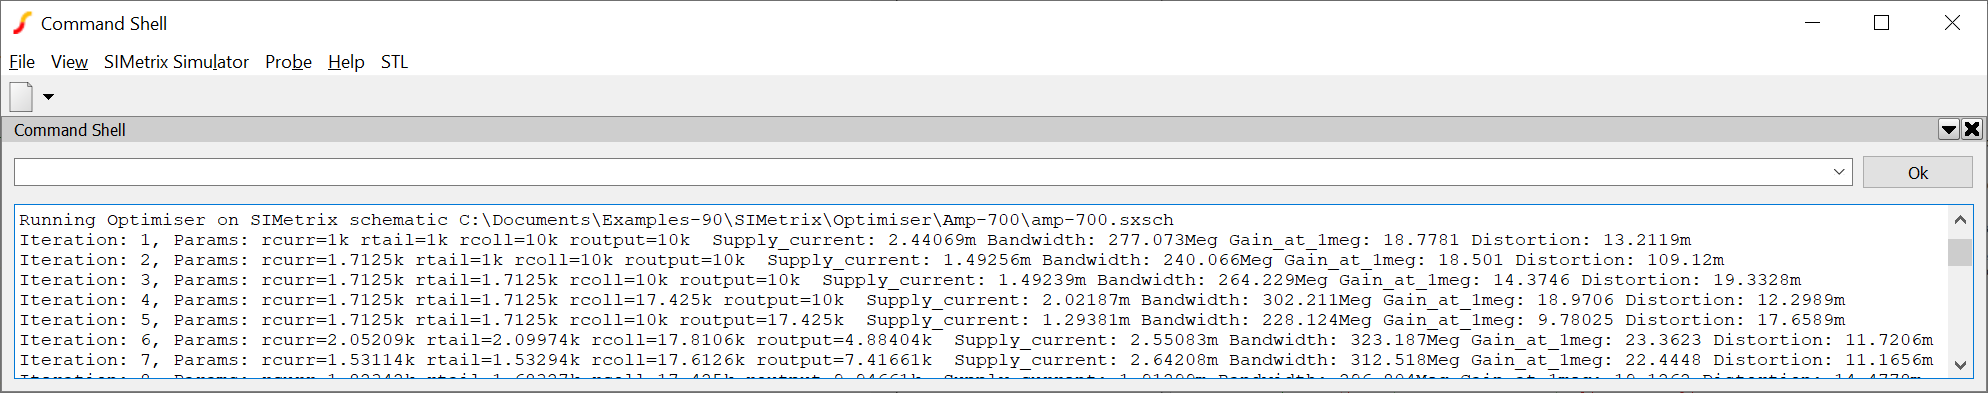Click the new file page icon

[21, 97]
